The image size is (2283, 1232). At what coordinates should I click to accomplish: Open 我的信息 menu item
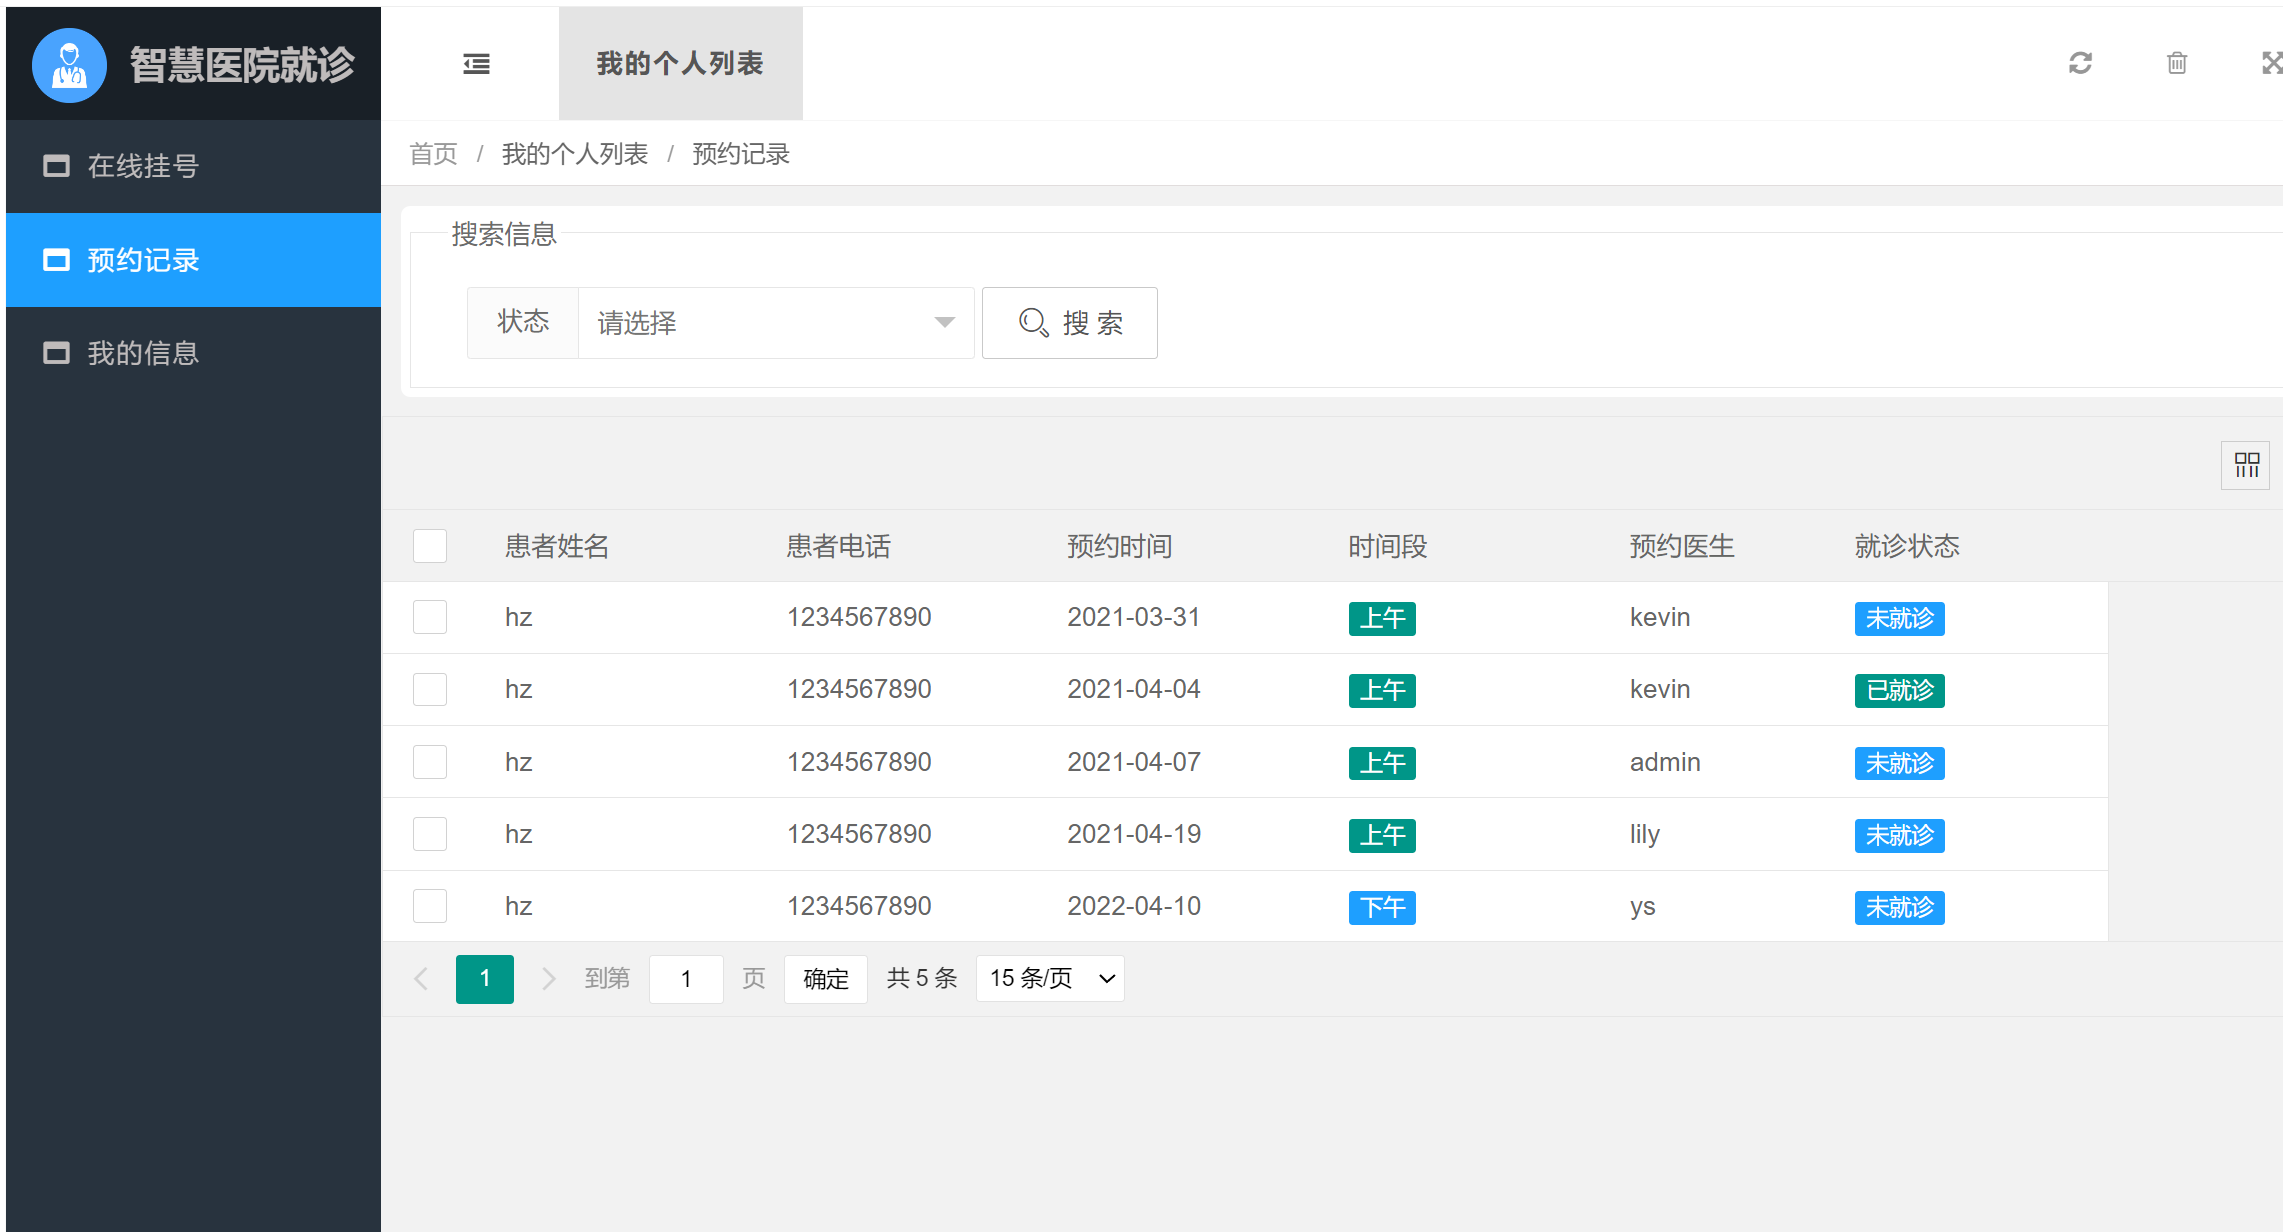193,353
